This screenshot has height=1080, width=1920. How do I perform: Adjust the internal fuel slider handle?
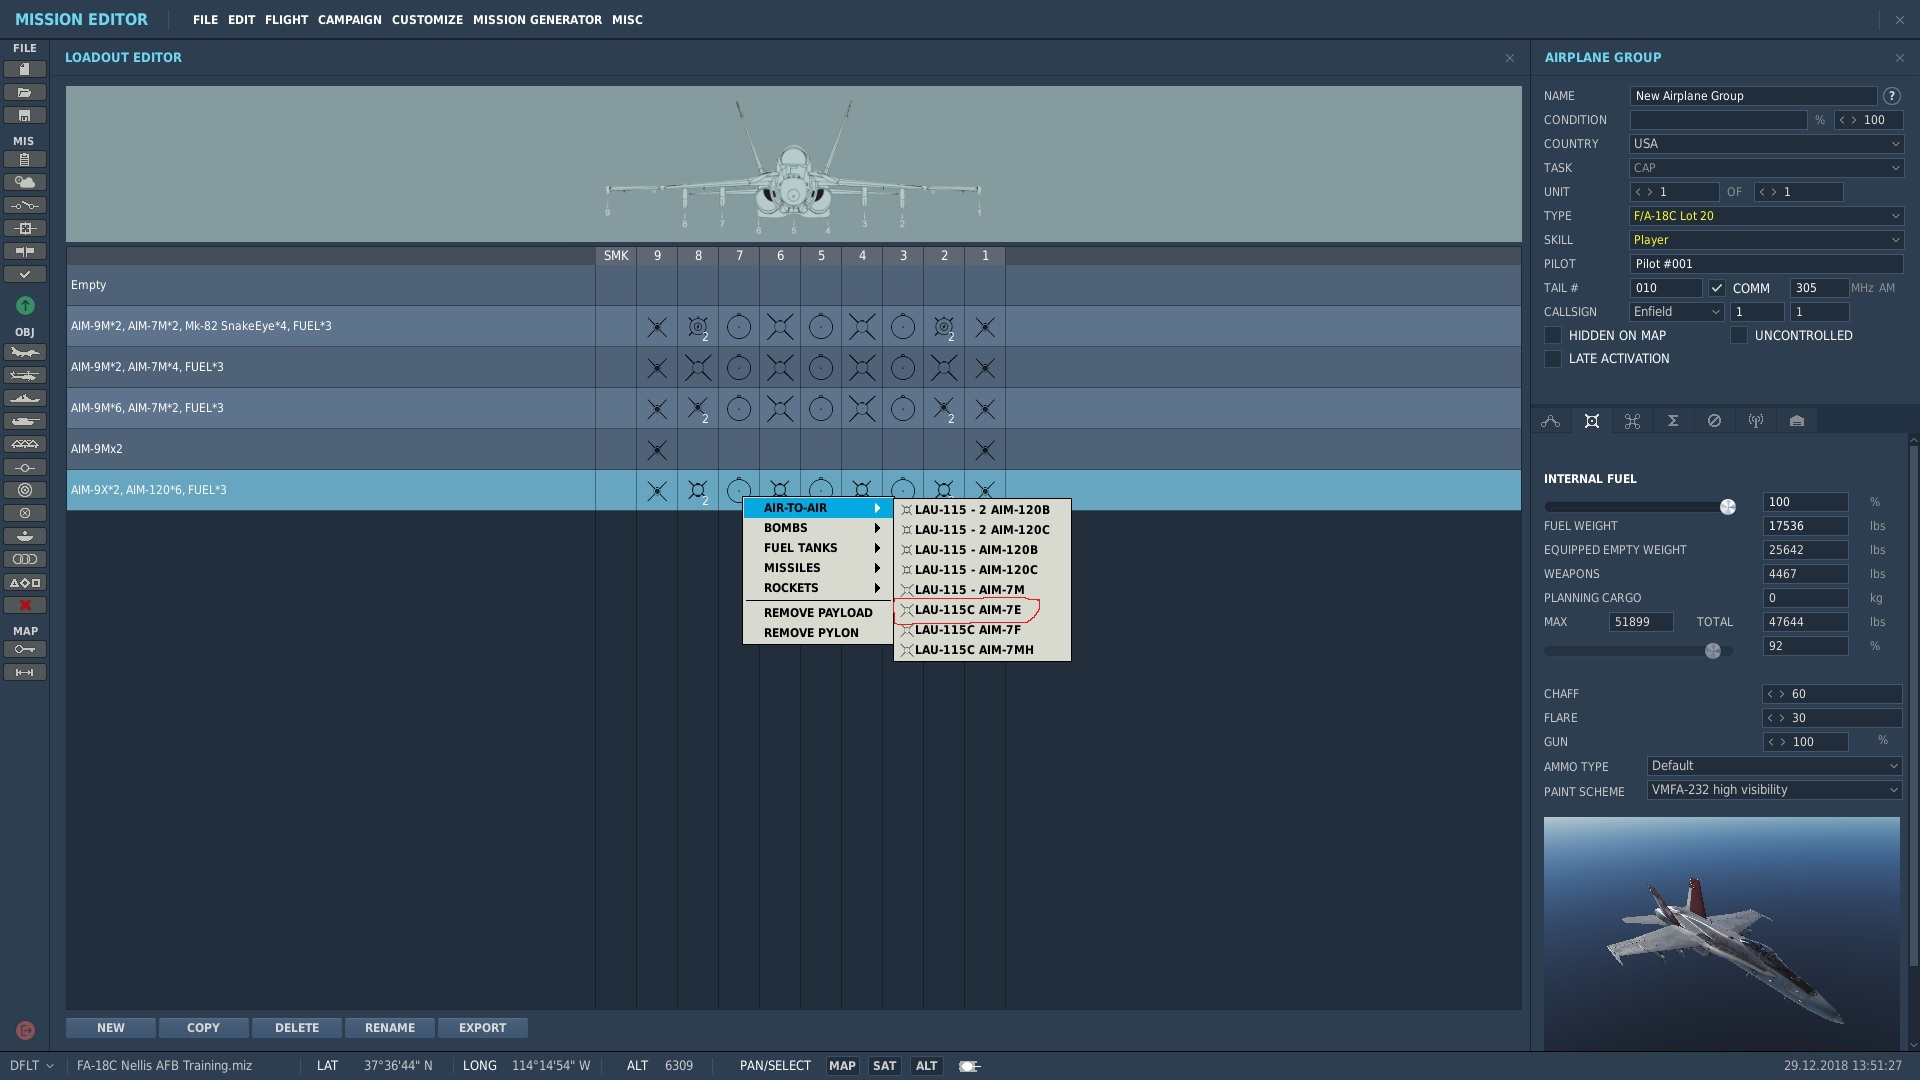click(x=1727, y=507)
